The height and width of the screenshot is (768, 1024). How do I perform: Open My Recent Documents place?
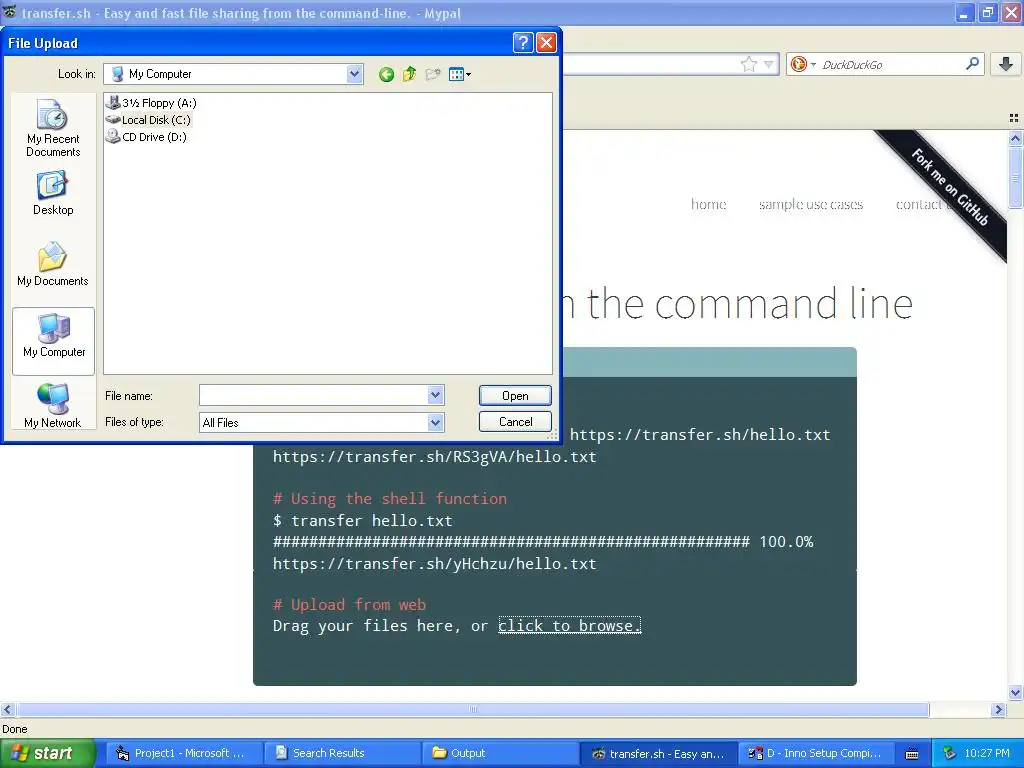coord(53,128)
